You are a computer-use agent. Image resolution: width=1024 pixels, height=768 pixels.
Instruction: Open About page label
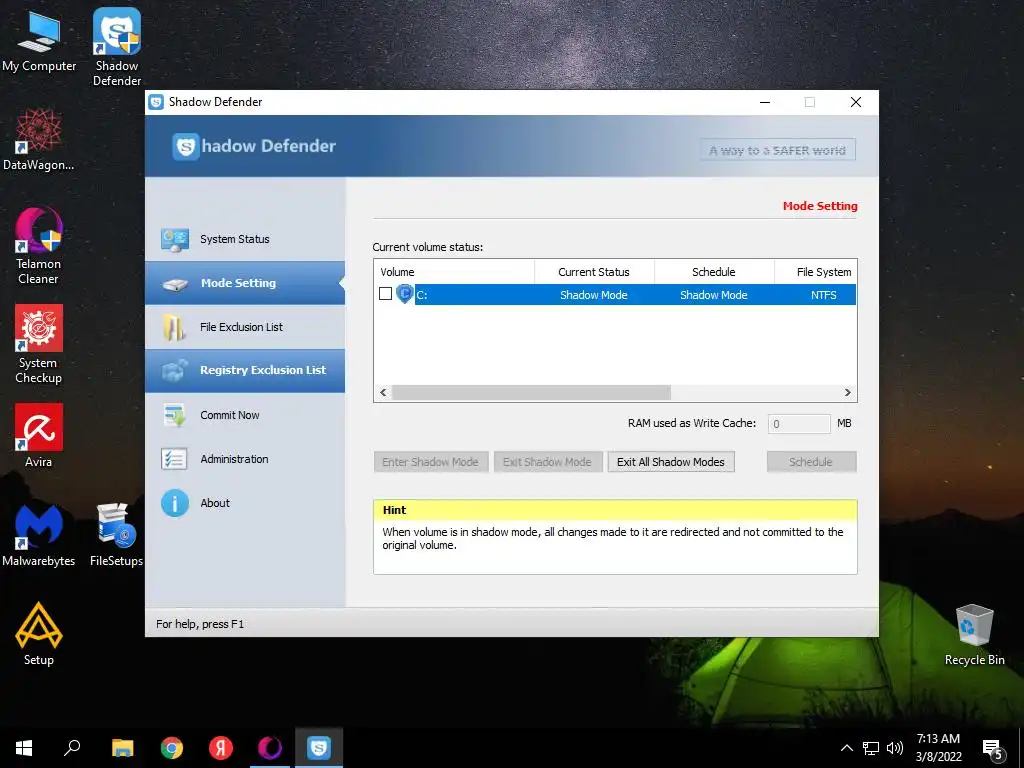pos(215,503)
